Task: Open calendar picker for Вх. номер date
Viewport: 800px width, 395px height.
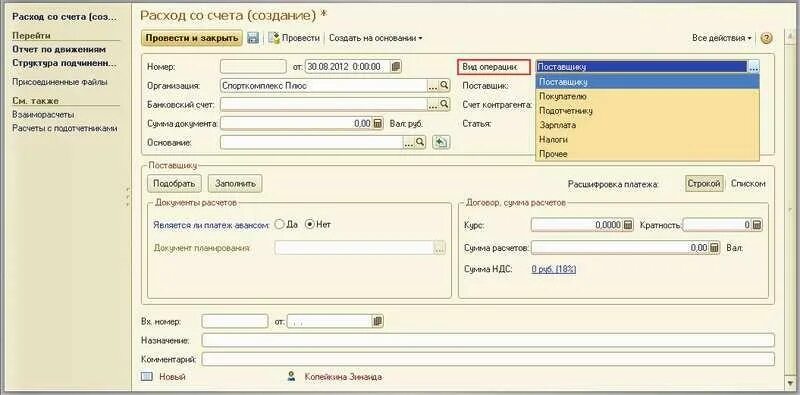Action: pyautogui.click(x=378, y=322)
